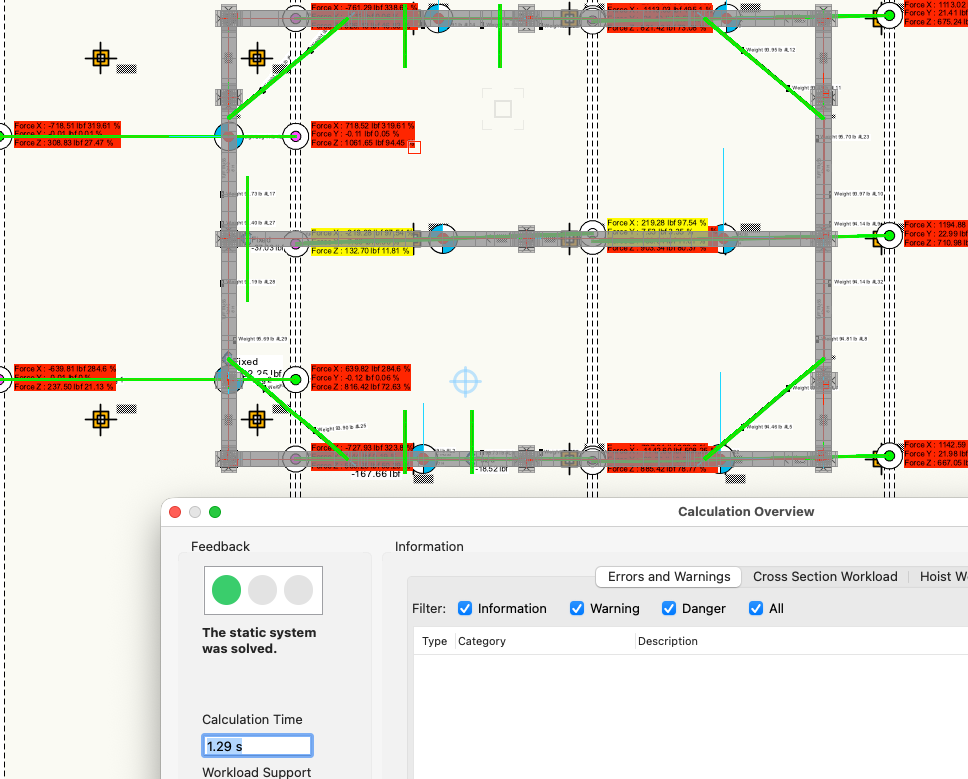Click the gray square frame marker in the drawing
This screenshot has width=968, height=779.
[x=503, y=108]
